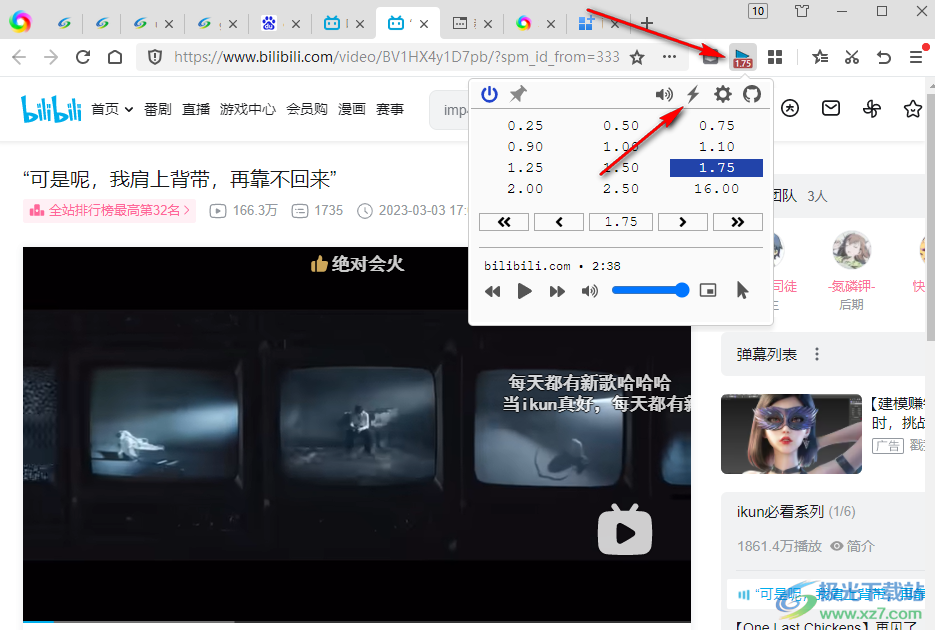935x630 pixels.
Task: Open the 漫画 navigation link
Action: pos(351,109)
